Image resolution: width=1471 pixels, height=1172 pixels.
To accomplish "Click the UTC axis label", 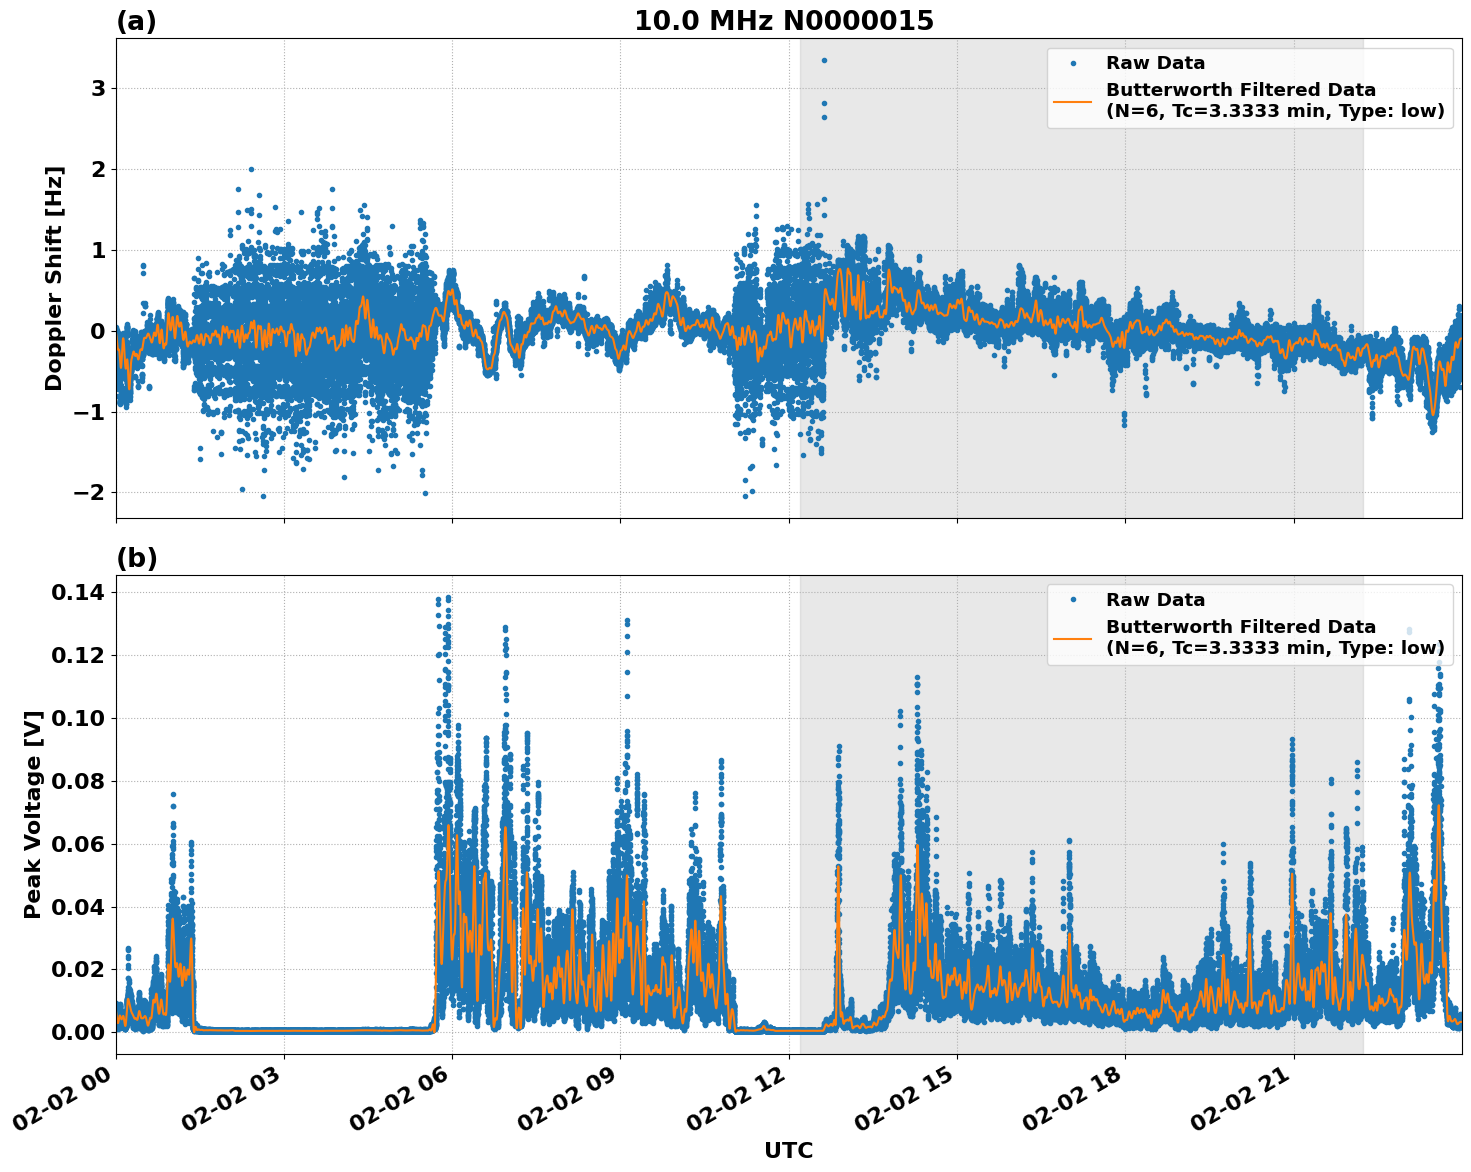I will pos(786,1149).
